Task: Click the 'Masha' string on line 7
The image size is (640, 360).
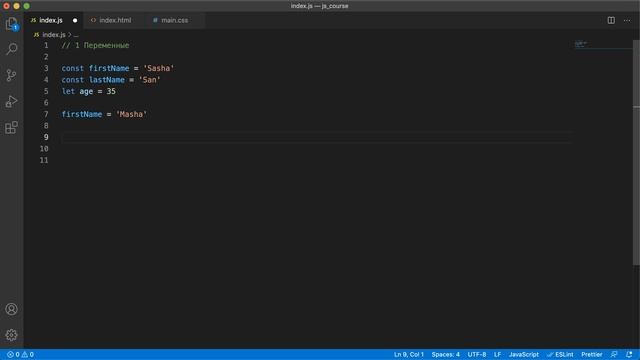Action: [x=131, y=114]
